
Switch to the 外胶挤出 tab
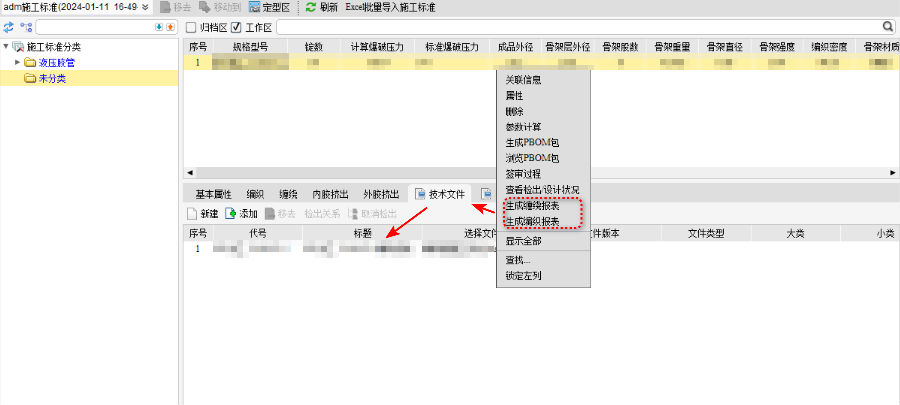tap(382, 194)
